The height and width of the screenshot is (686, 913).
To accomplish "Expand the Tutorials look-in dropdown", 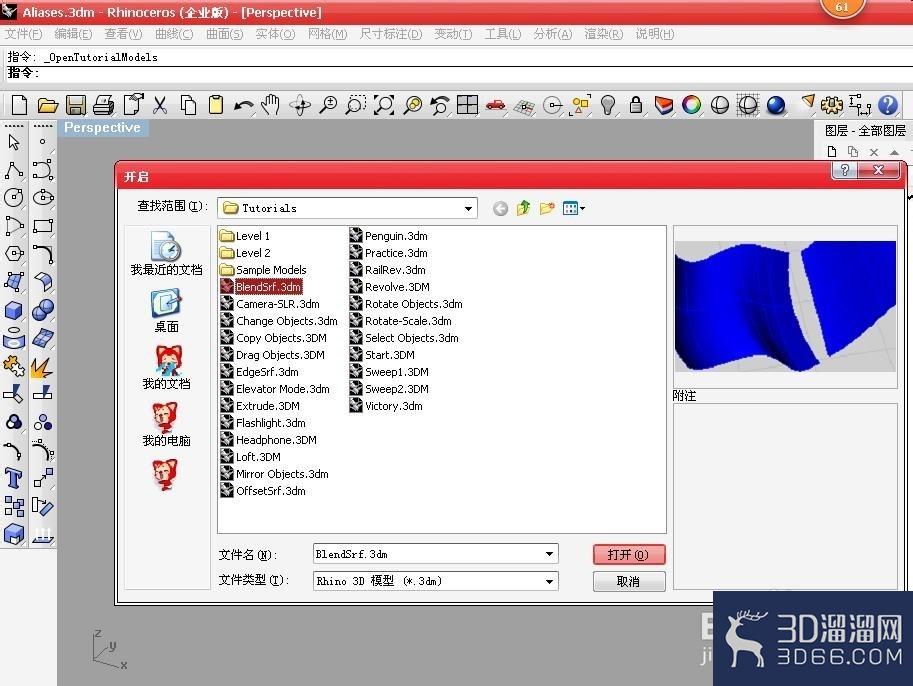I will point(468,208).
